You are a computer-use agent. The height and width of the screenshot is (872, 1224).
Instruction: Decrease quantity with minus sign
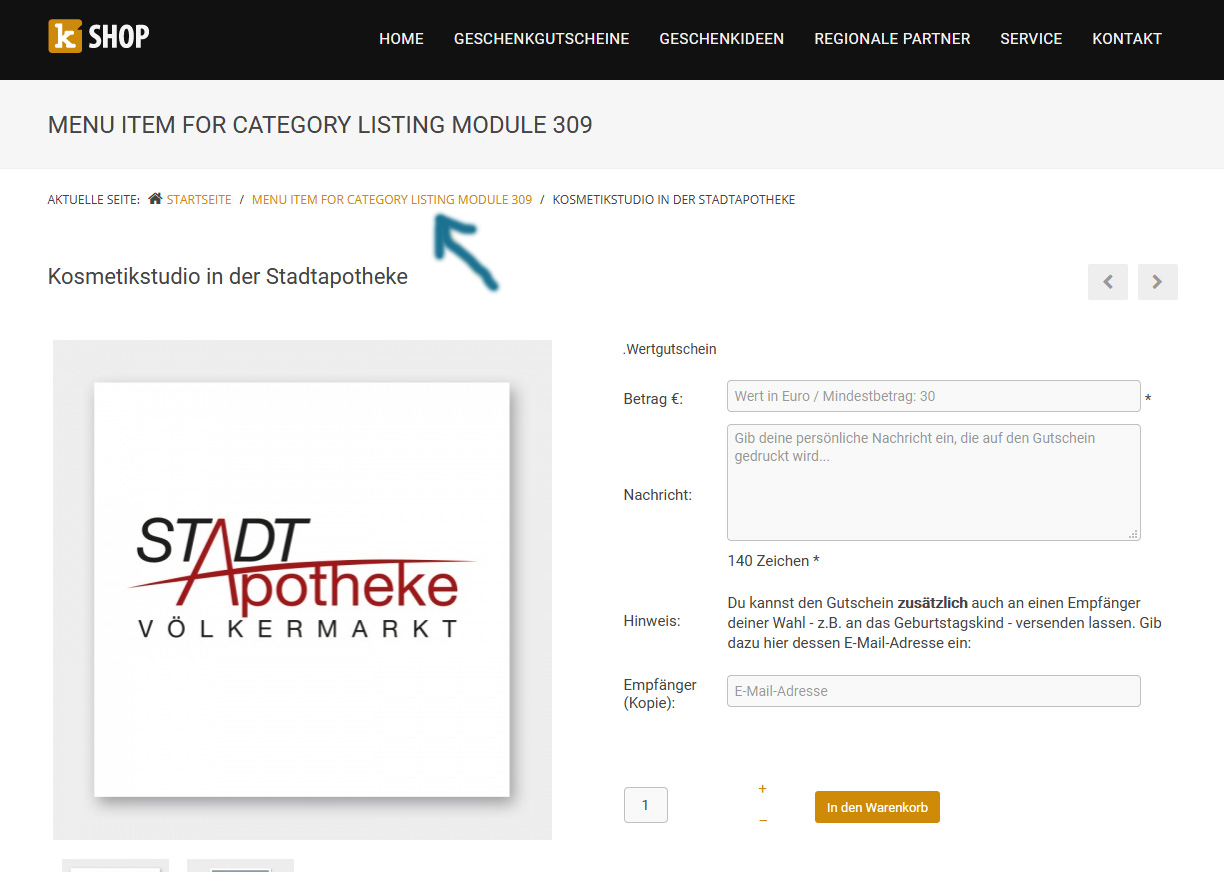point(763,820)
